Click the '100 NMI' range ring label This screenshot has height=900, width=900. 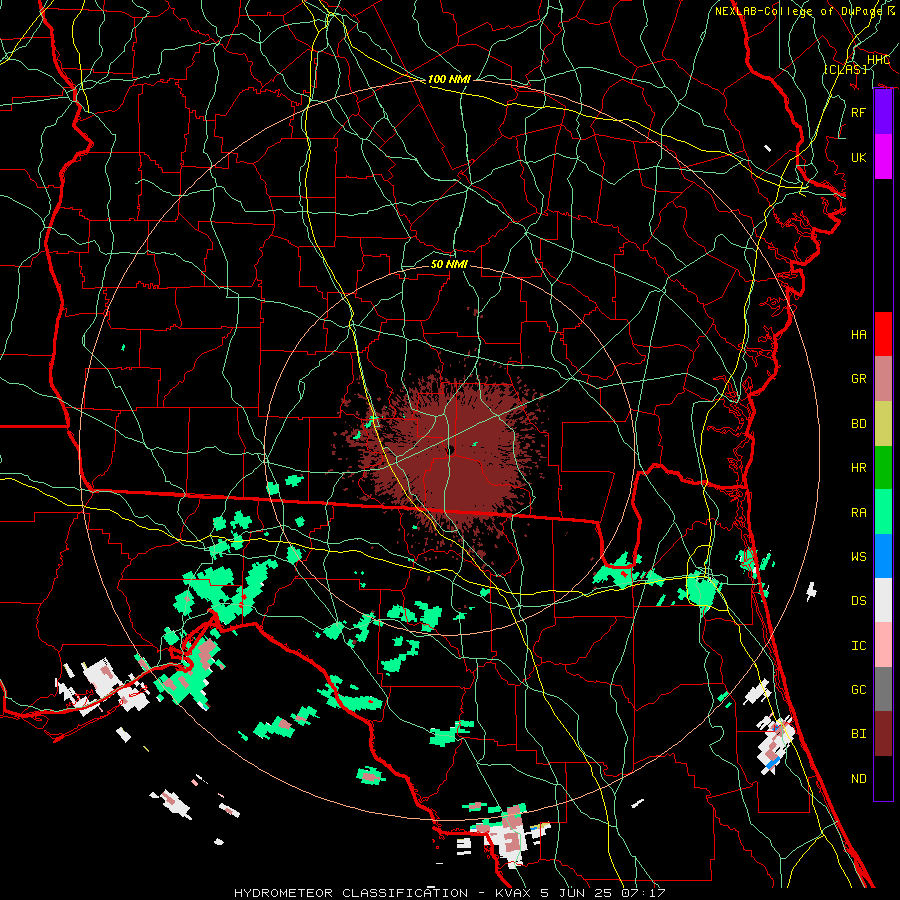pyautogui.click(x=449, y=79)
